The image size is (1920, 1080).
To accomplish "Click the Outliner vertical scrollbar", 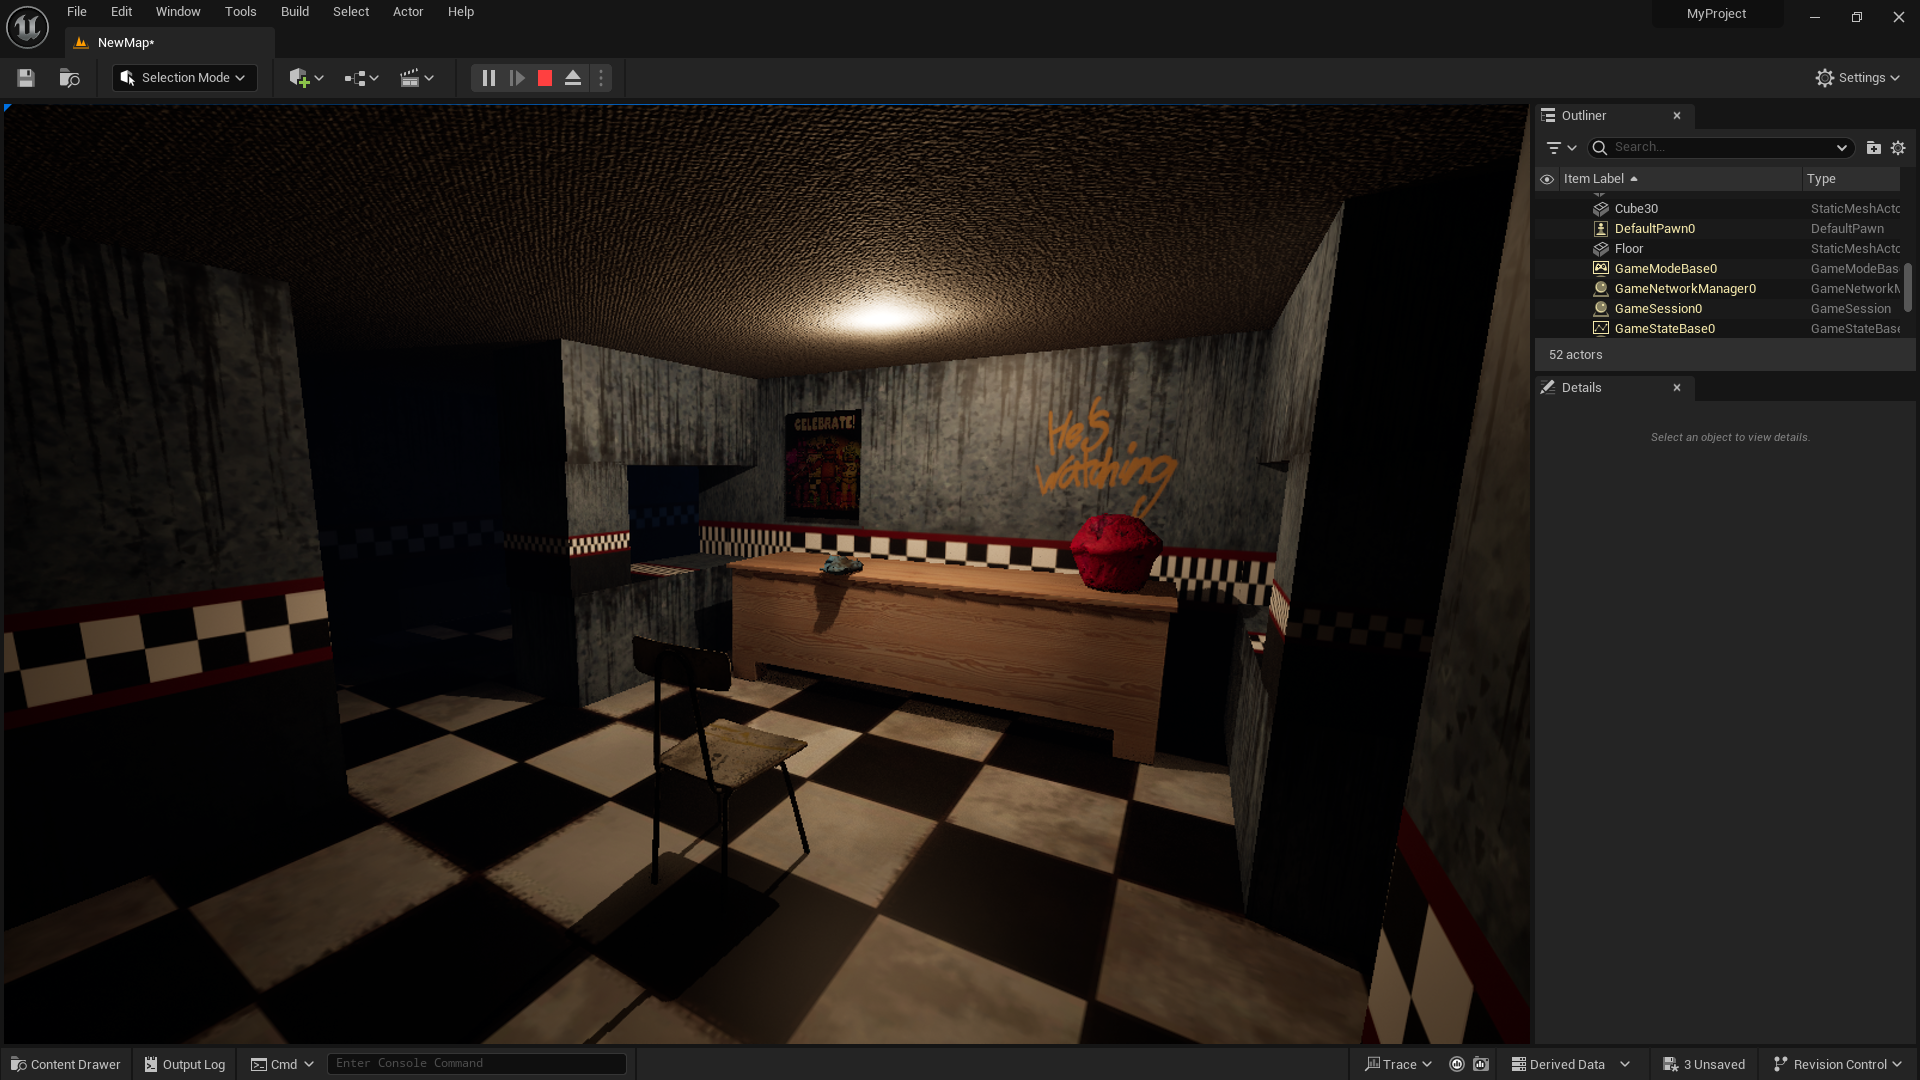I will [x=1908, y=287].
